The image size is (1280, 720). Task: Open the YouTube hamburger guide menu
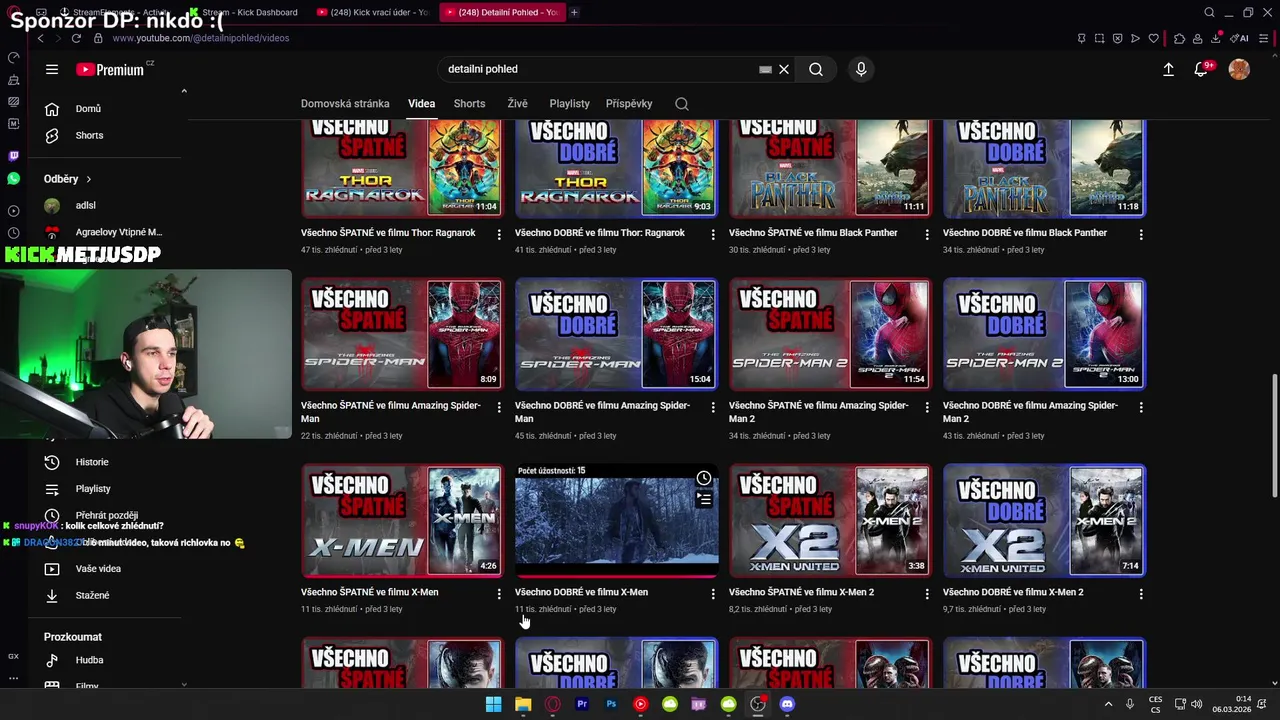tap(52, 69)
